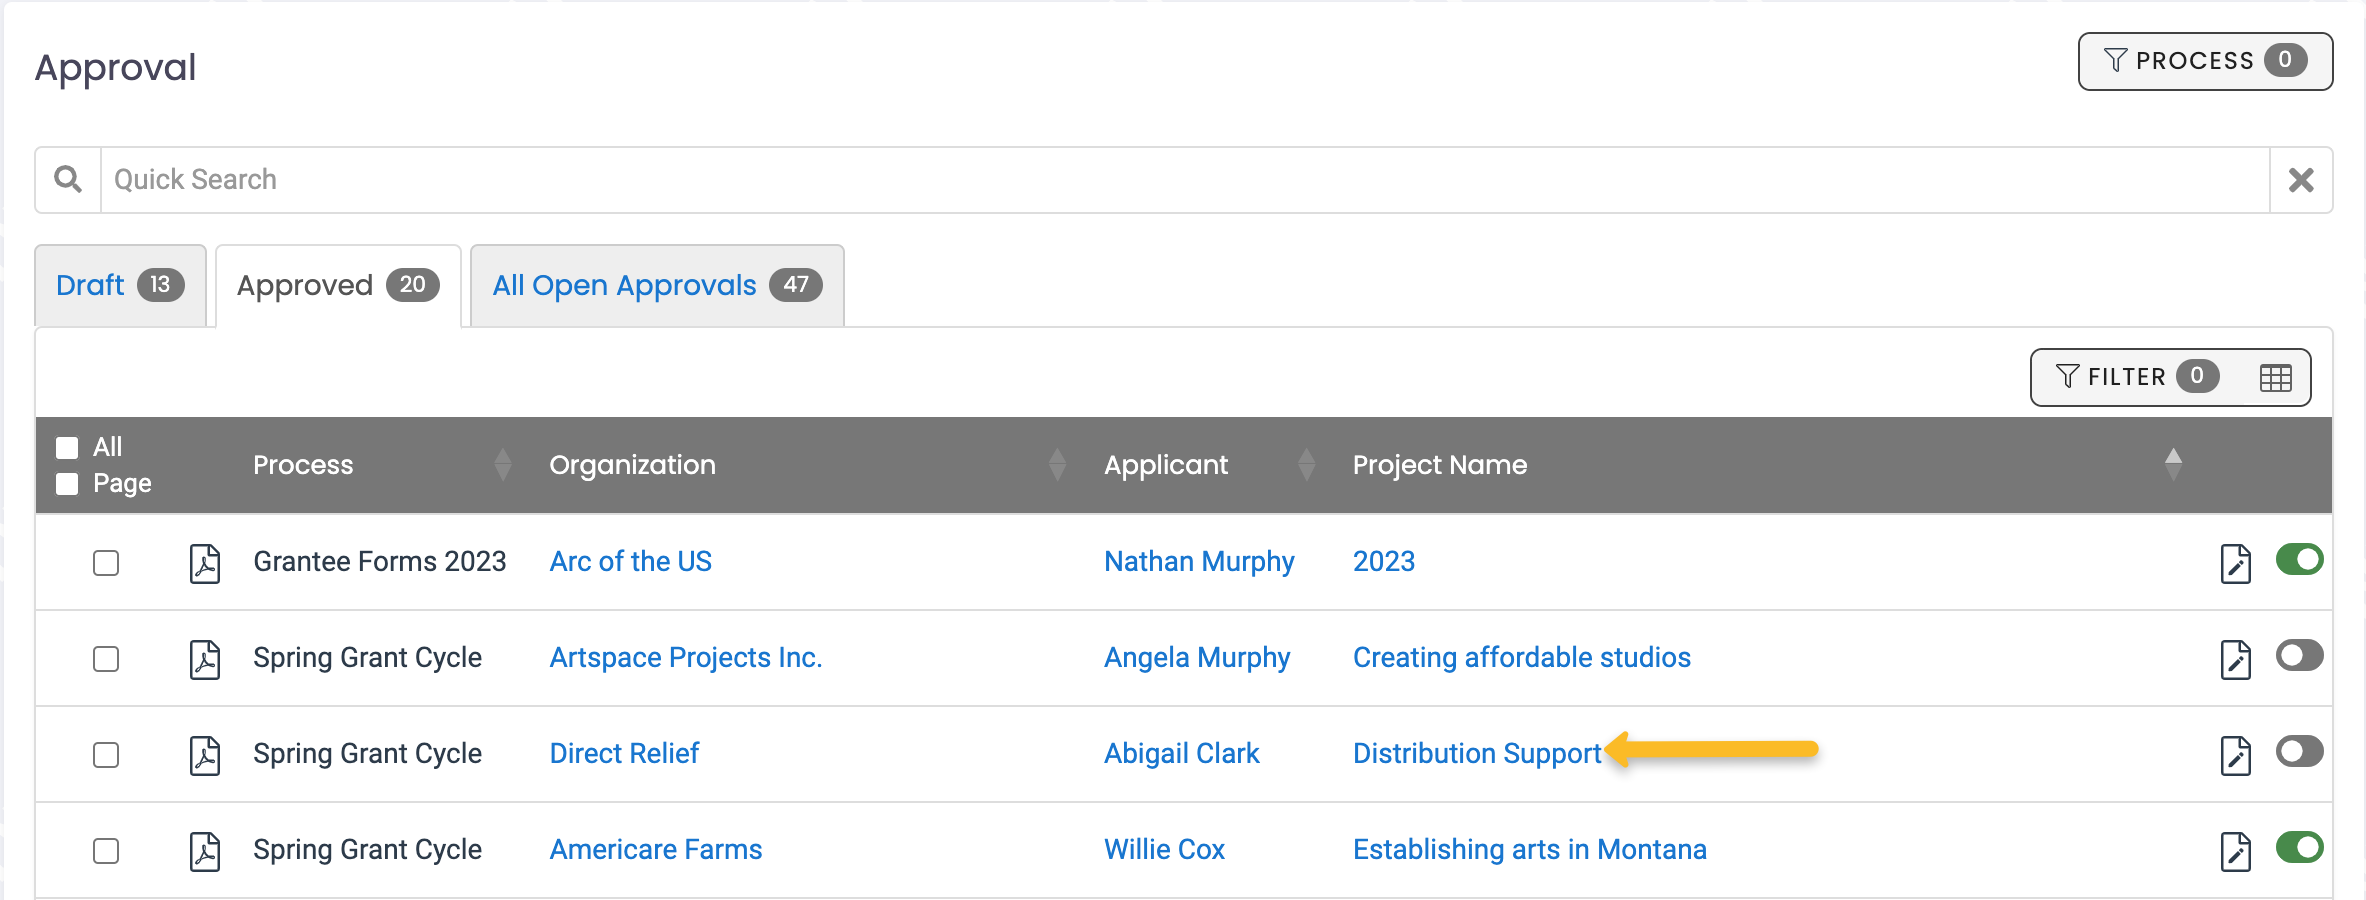Select the Page checkbox in the table header

coord(66,483)
